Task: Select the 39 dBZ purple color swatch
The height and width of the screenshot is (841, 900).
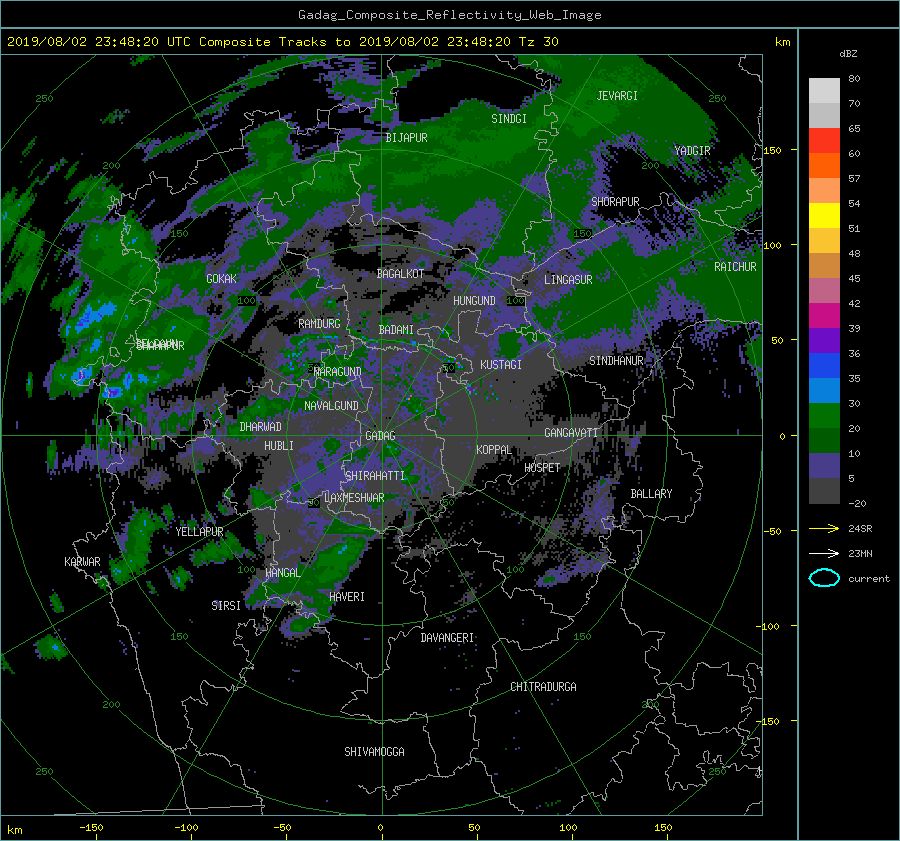Action: 824,341
